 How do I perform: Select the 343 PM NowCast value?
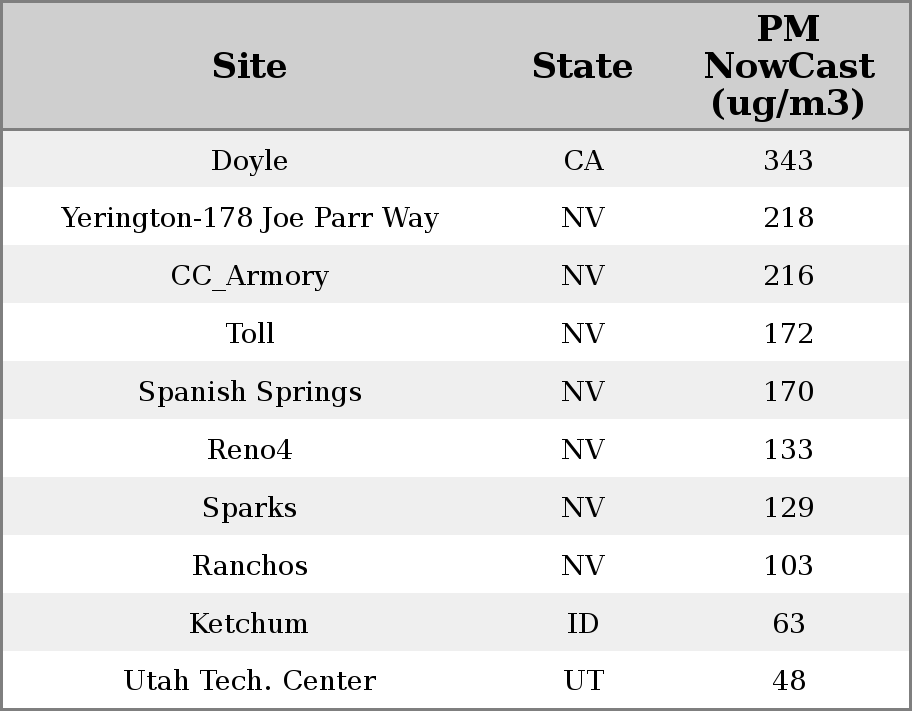pos(788,161)
